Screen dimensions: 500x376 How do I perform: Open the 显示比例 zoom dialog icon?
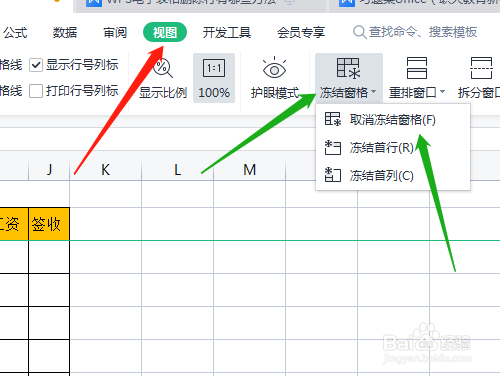[x=163, y=68]
